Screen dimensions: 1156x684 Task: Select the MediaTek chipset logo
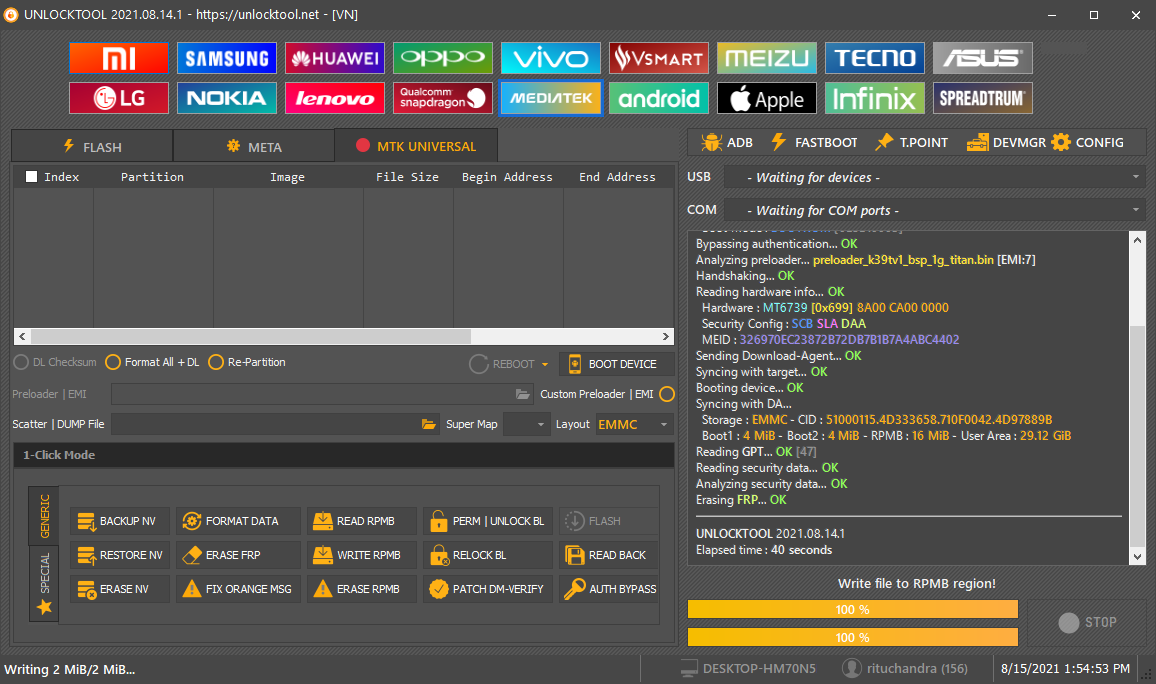551,98
